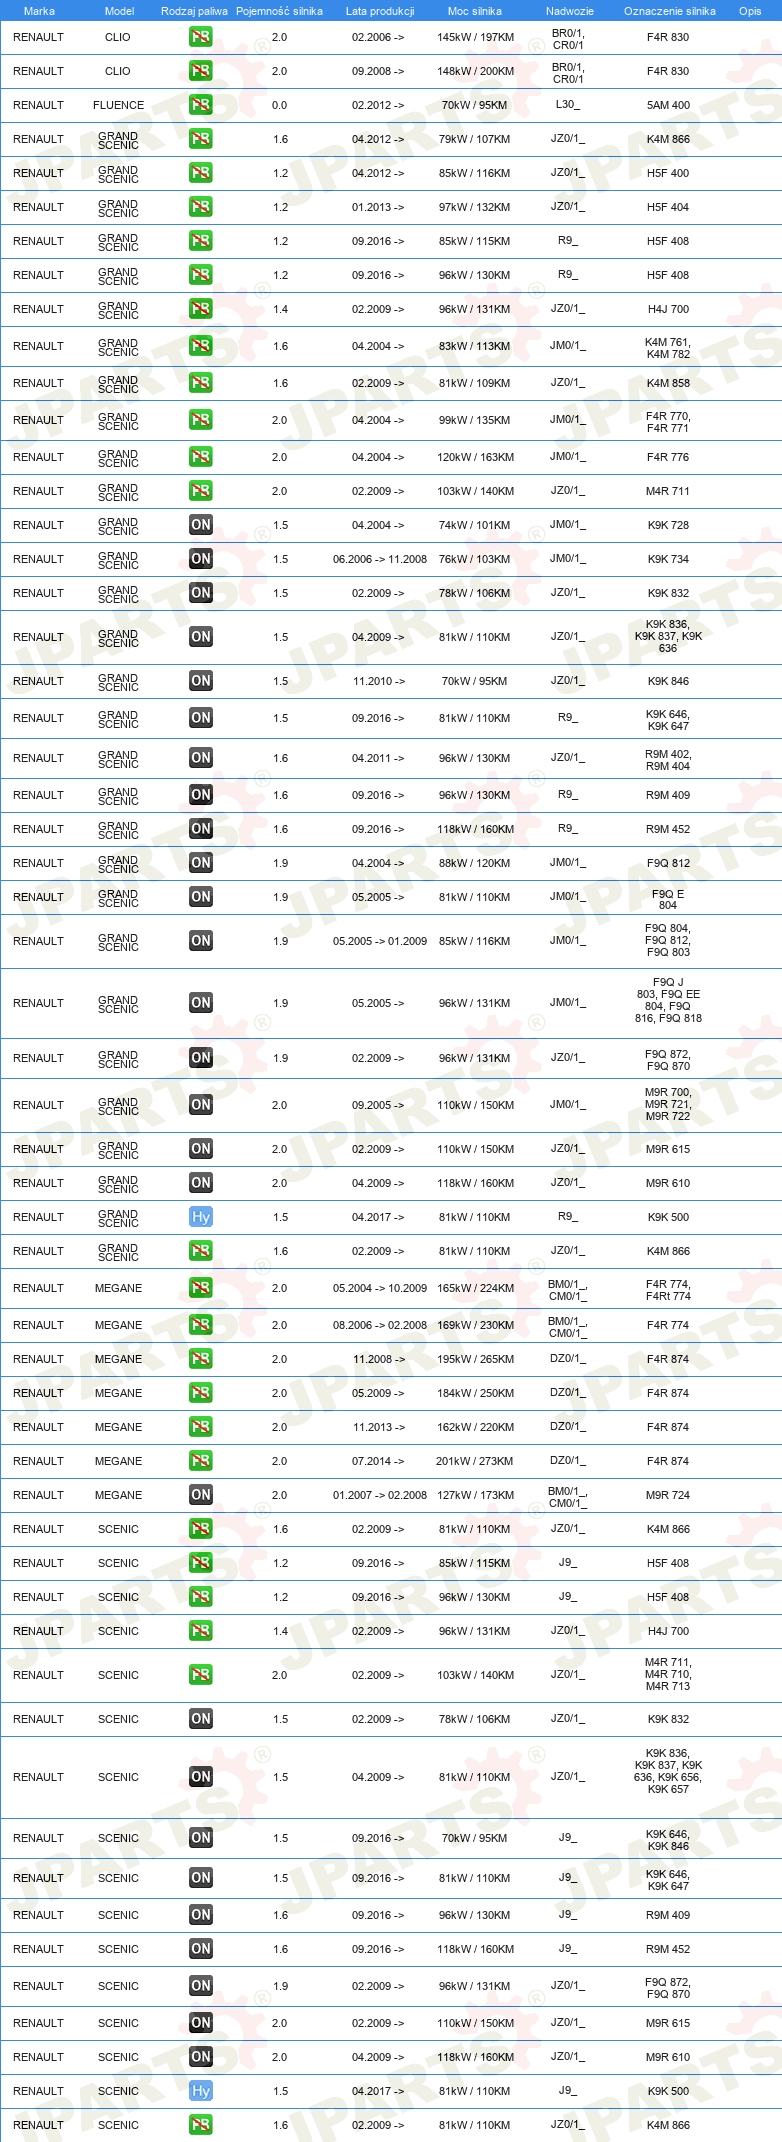Viewport: 782px width, 2142px height.
Task: Click ON diesel icon in M9R 700, M9R 721 row
Action: [200, 1105]
